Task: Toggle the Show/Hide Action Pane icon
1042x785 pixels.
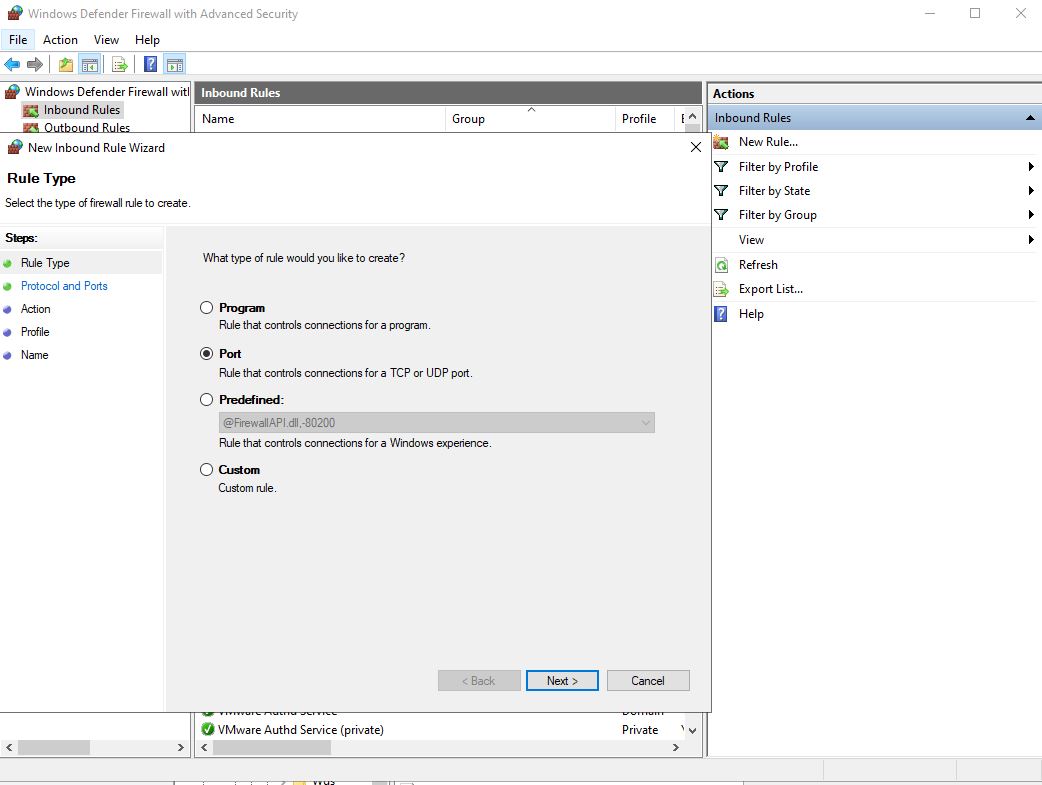Action: [x=175, y=65]
